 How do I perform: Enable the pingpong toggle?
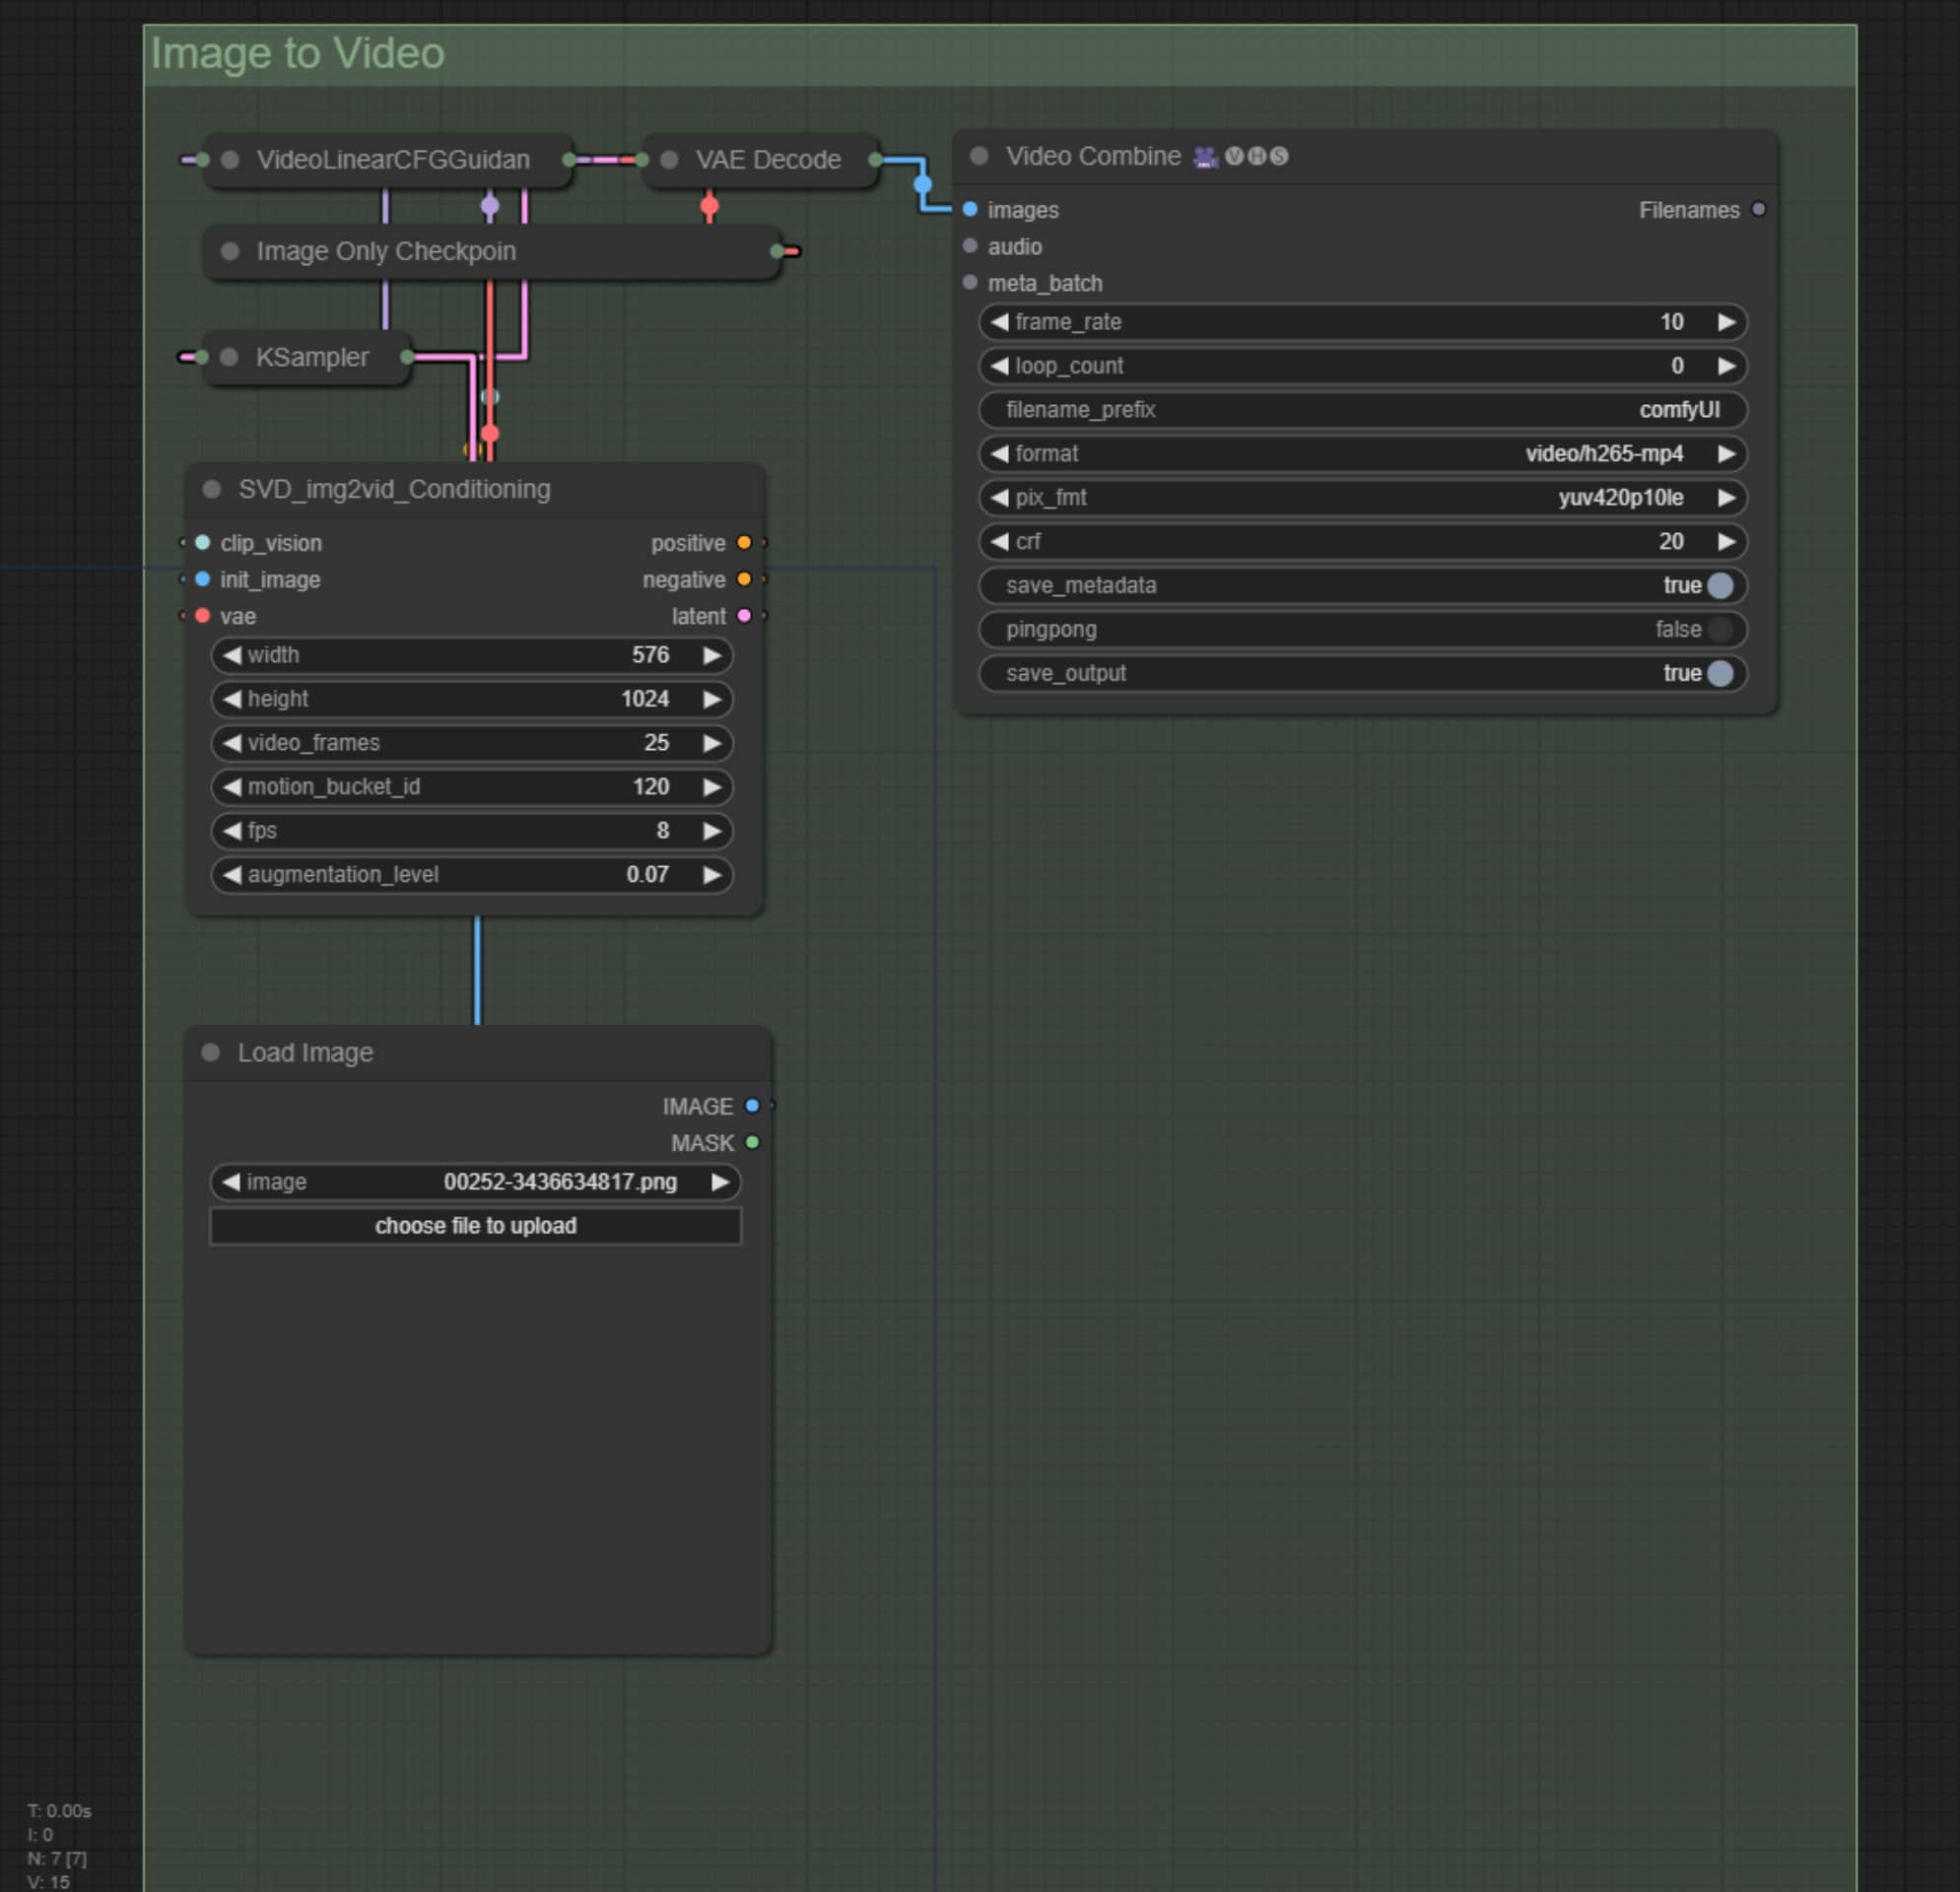(1720, 630)
